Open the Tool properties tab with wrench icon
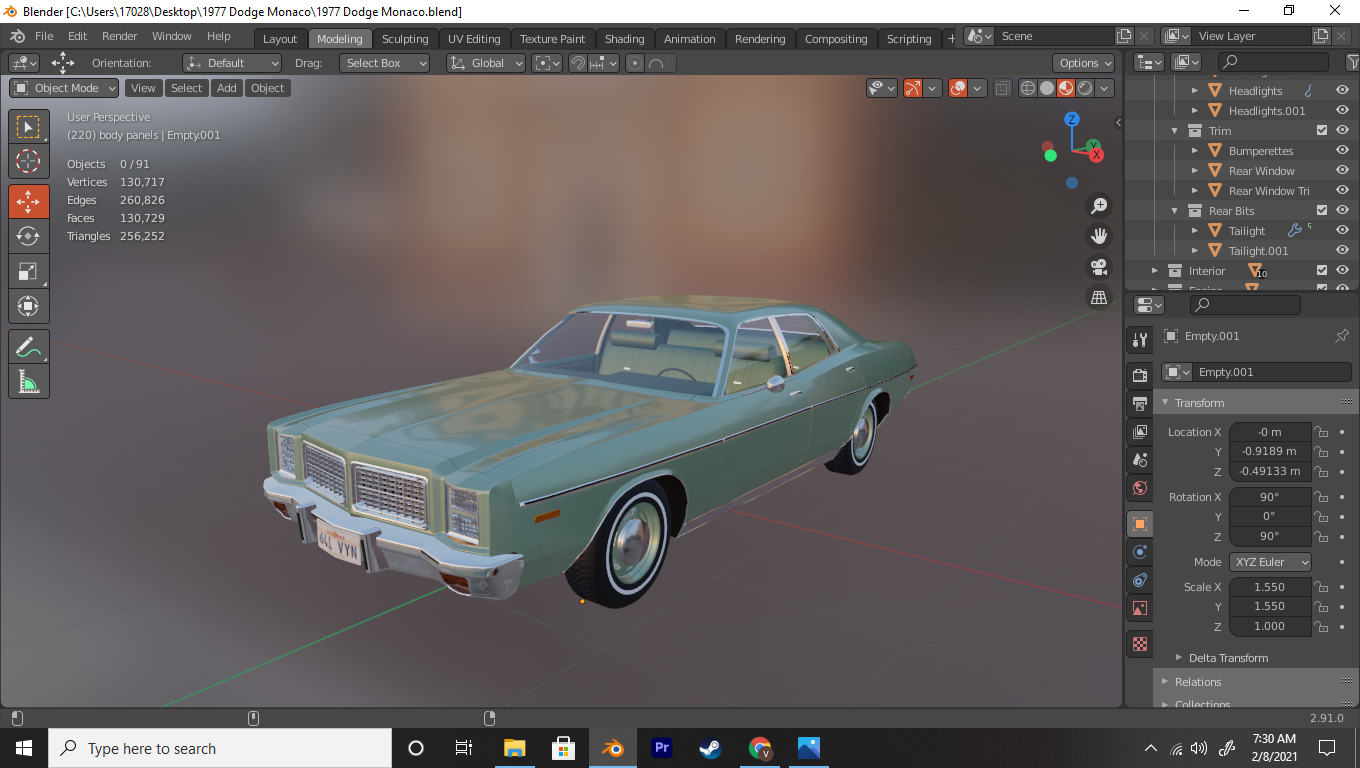The width and height of the screenshot is (1360, 768). [1139, 340]
